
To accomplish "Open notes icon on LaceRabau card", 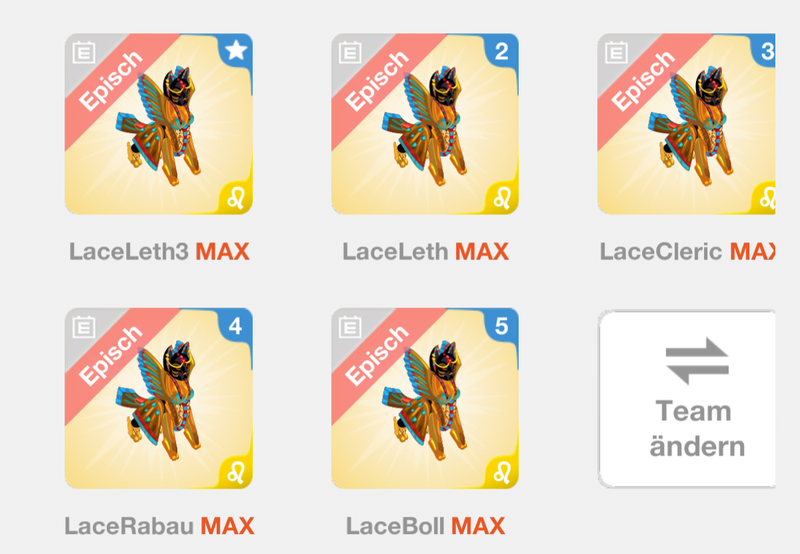I will pyautogui.click(x=84, y=327).
